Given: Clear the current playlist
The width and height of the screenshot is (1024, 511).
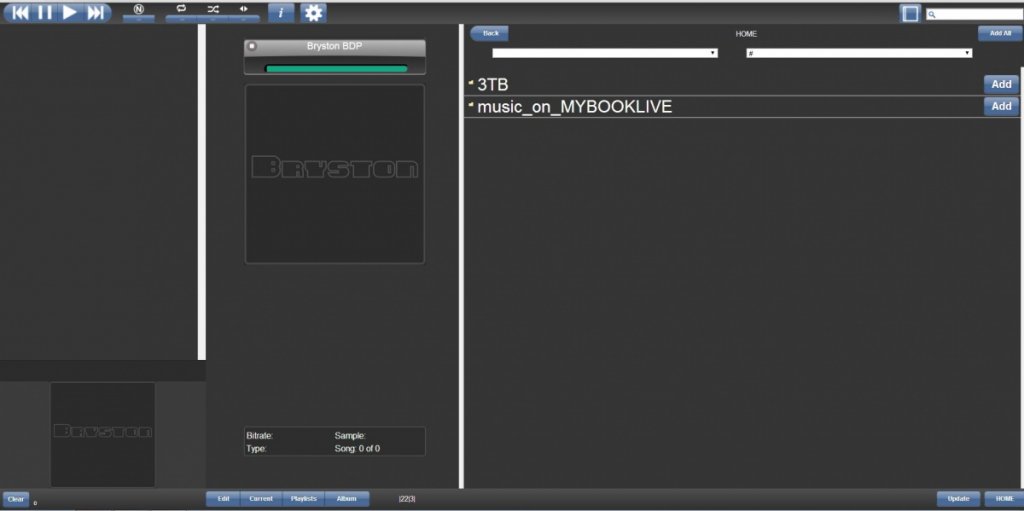Looking at the screenshot, I should [x=16, y=499].
